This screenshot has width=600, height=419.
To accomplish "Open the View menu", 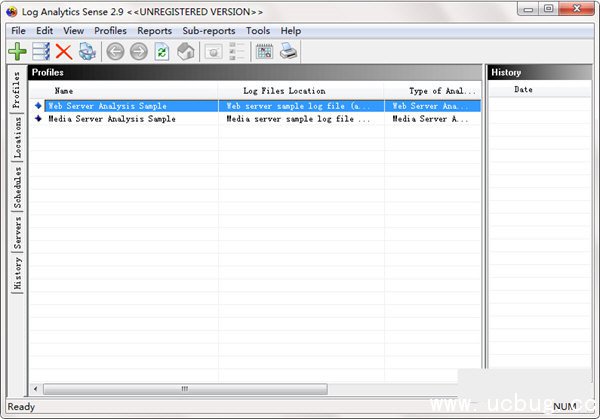I will pyautogui.click(x=73, y=31).
